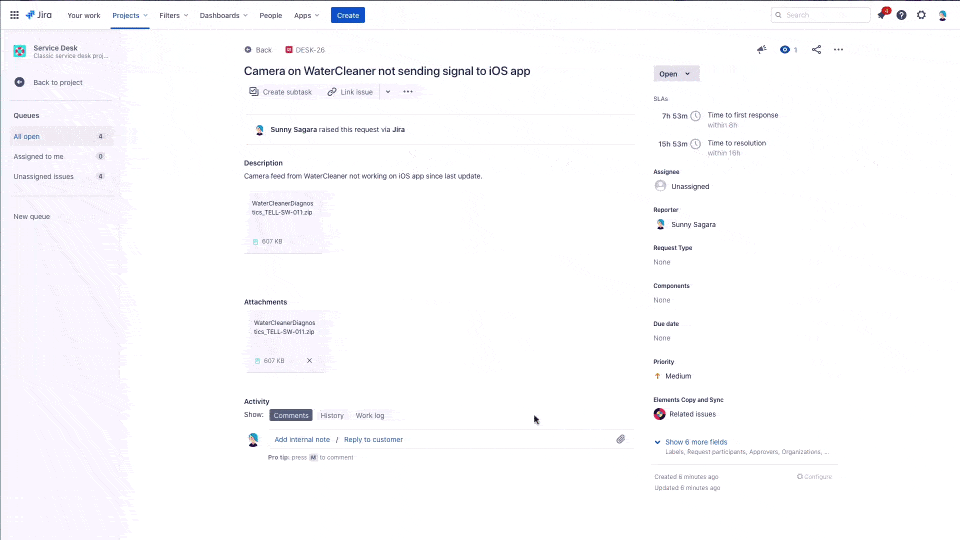Toggle watching this issue eye icon
This screenshot has width=960, height=540.
[x=785, y=50]
